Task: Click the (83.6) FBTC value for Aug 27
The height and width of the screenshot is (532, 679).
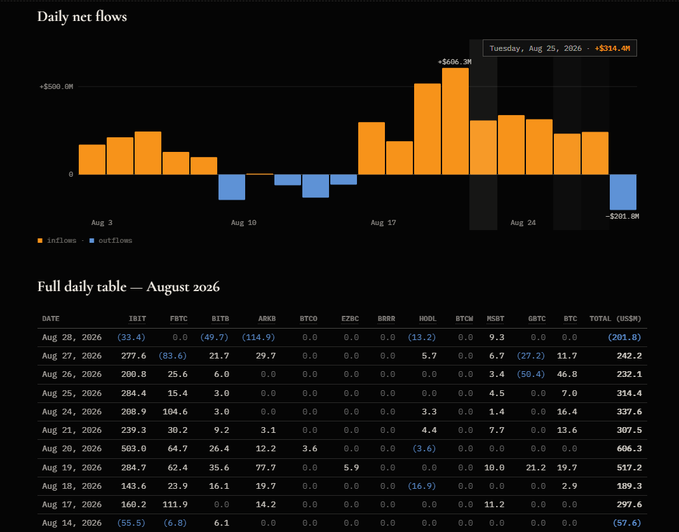Action: point(173,356)
